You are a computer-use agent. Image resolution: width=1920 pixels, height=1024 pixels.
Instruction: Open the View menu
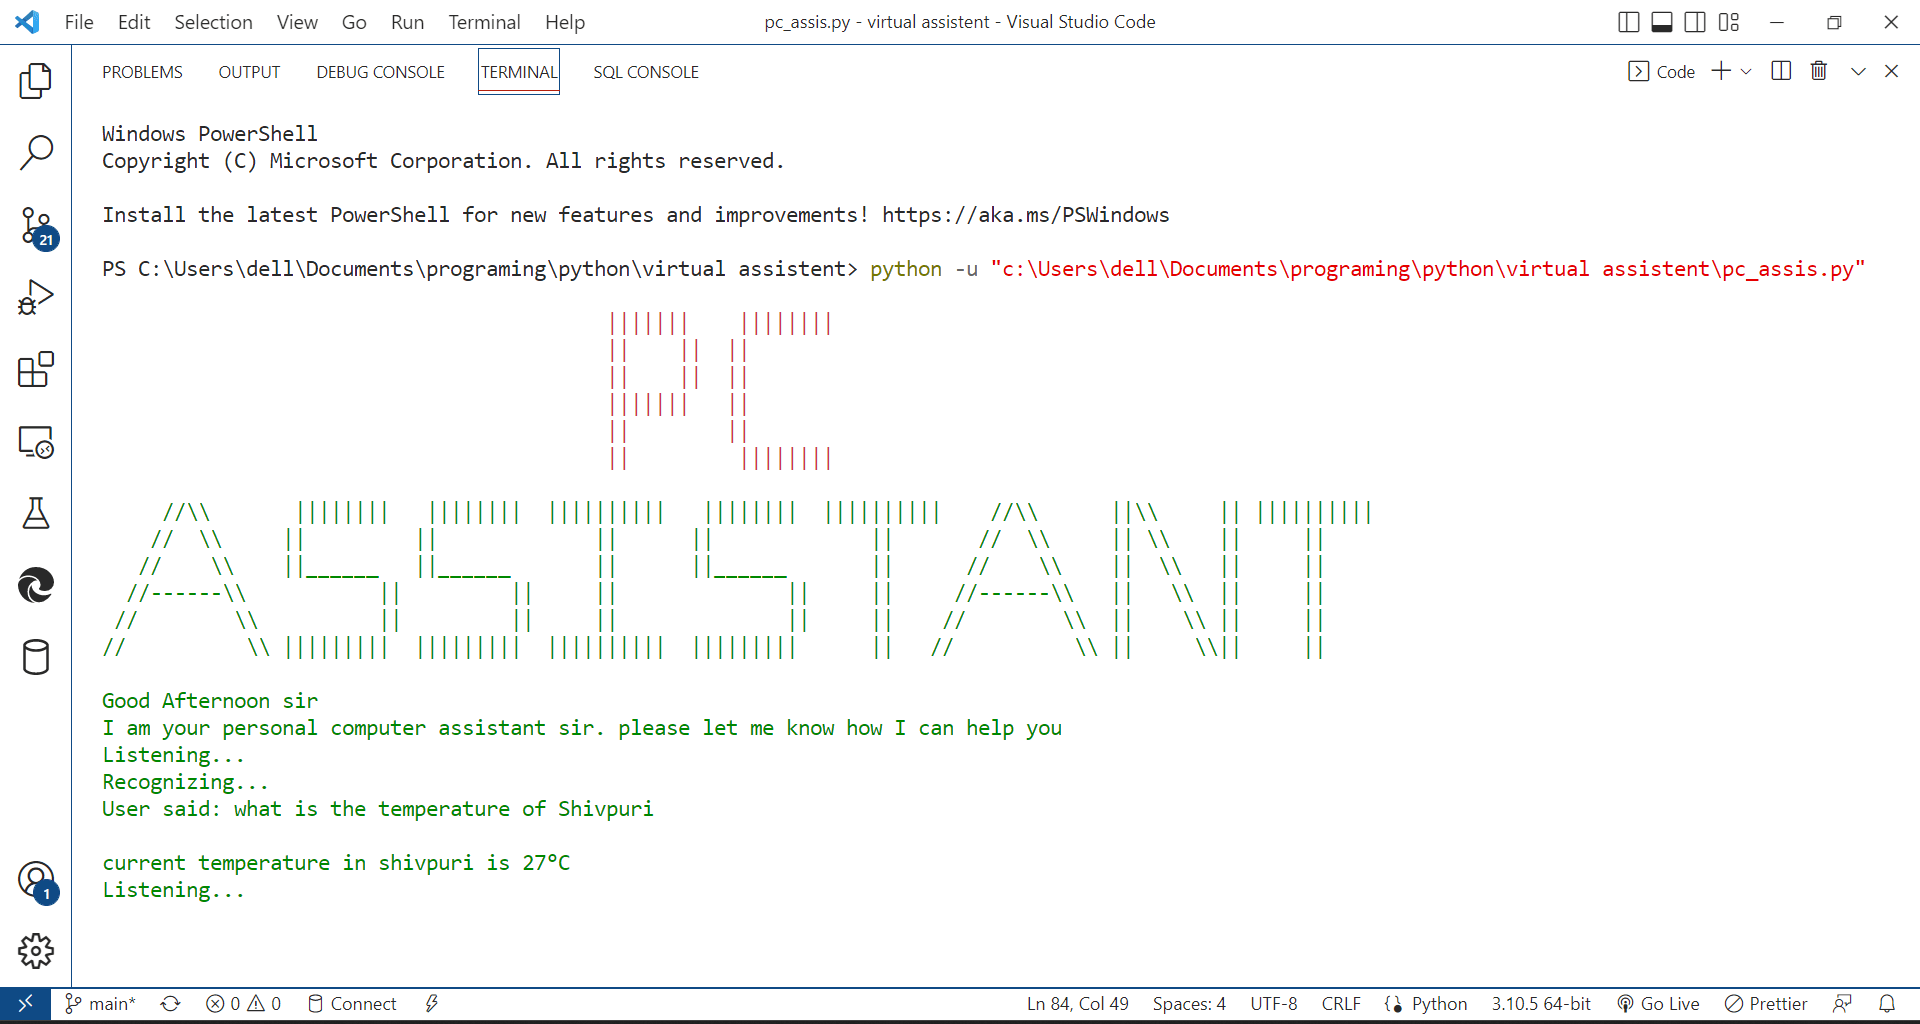[297, 22]
